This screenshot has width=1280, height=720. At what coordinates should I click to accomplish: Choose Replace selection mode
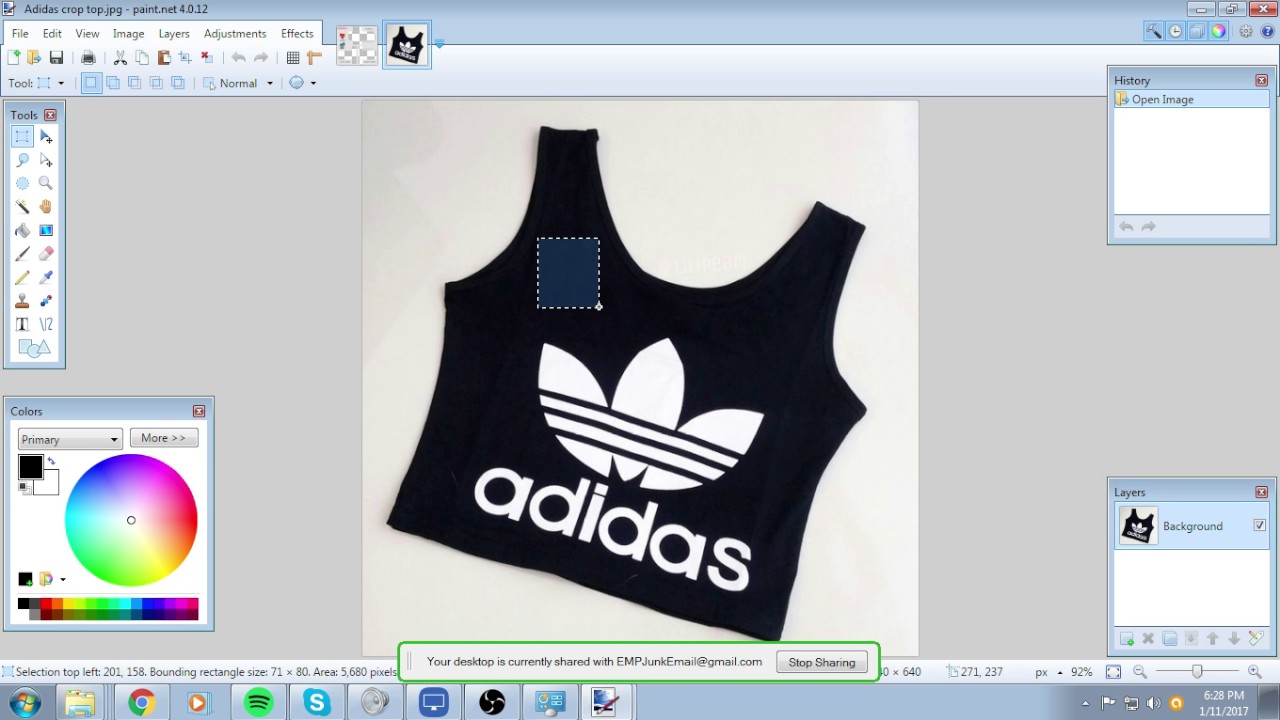coord(91,83)
